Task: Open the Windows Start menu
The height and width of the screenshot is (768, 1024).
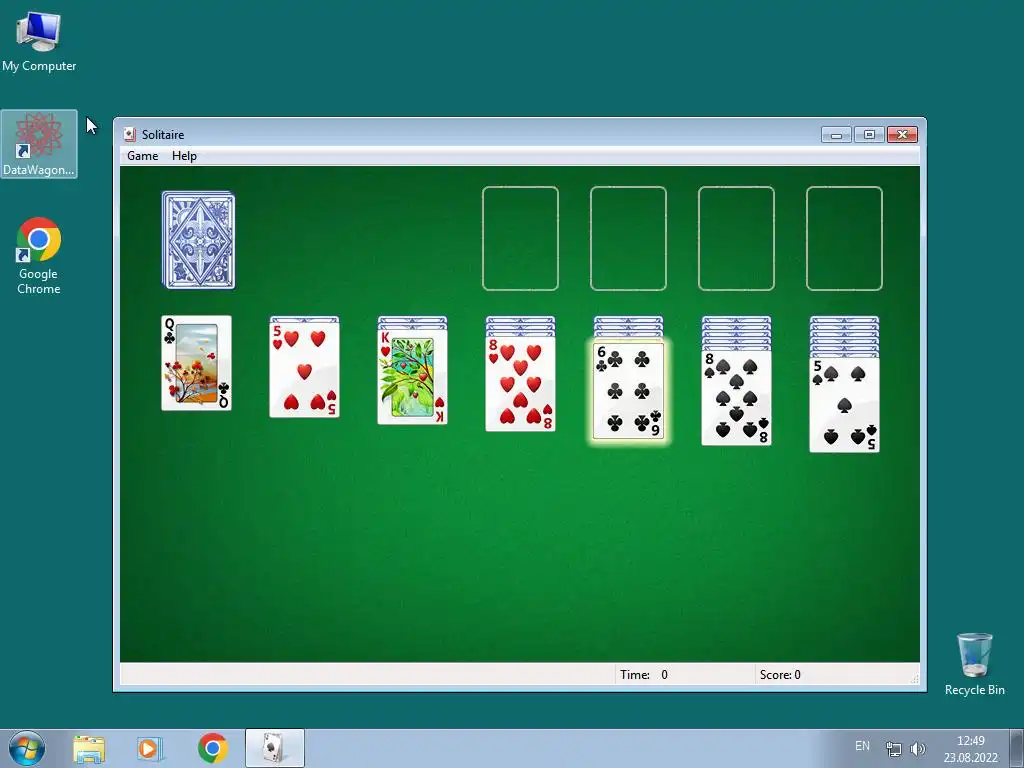Action: click(x=27, y=748)
